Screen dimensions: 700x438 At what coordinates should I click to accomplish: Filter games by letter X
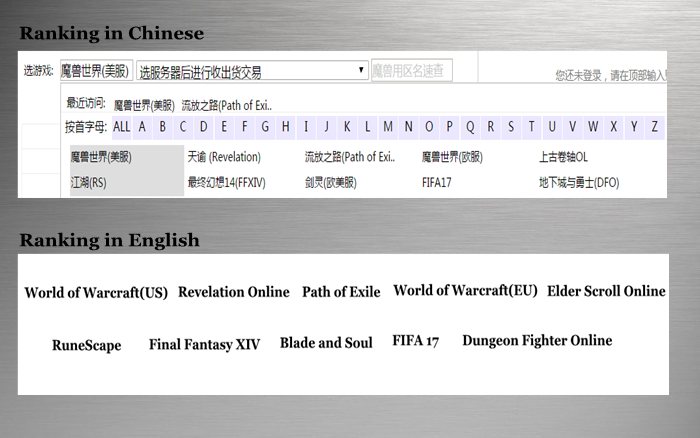(614, 127)
